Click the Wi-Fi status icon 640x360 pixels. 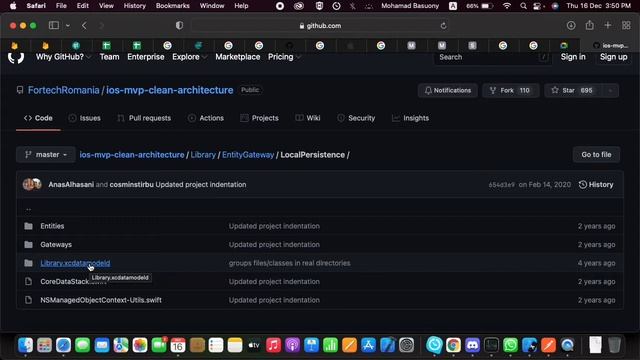pos(507,6)
